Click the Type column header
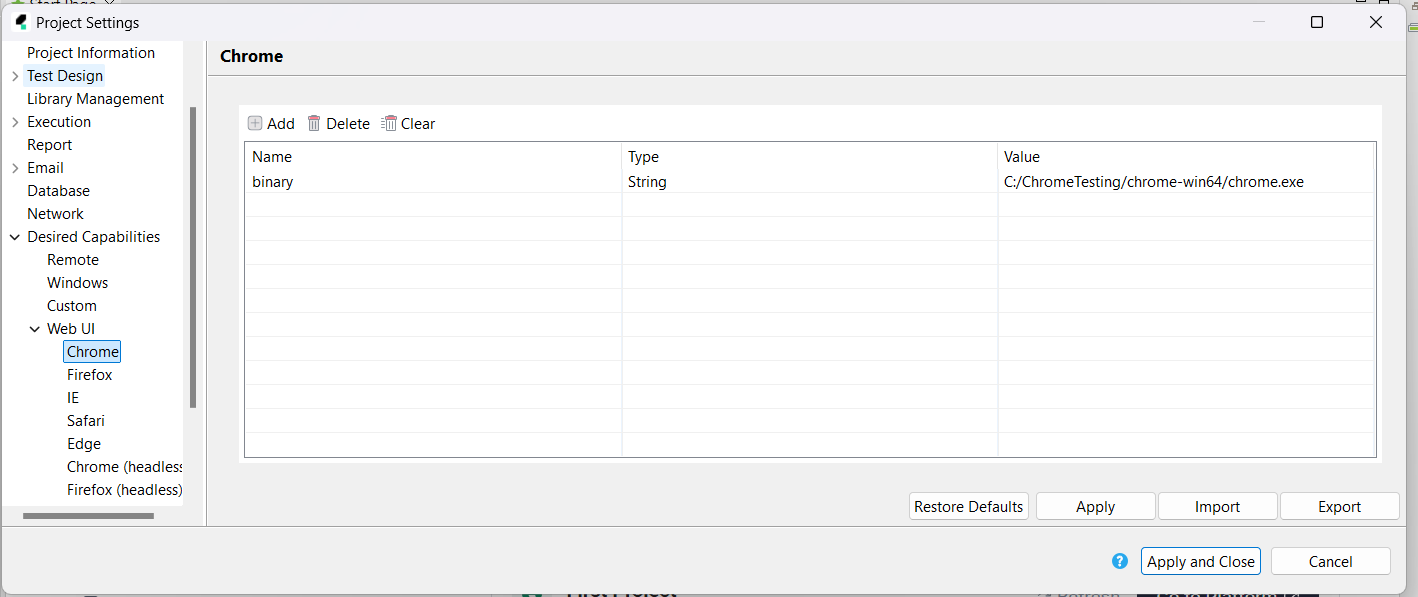 click(x=809, y=157)
